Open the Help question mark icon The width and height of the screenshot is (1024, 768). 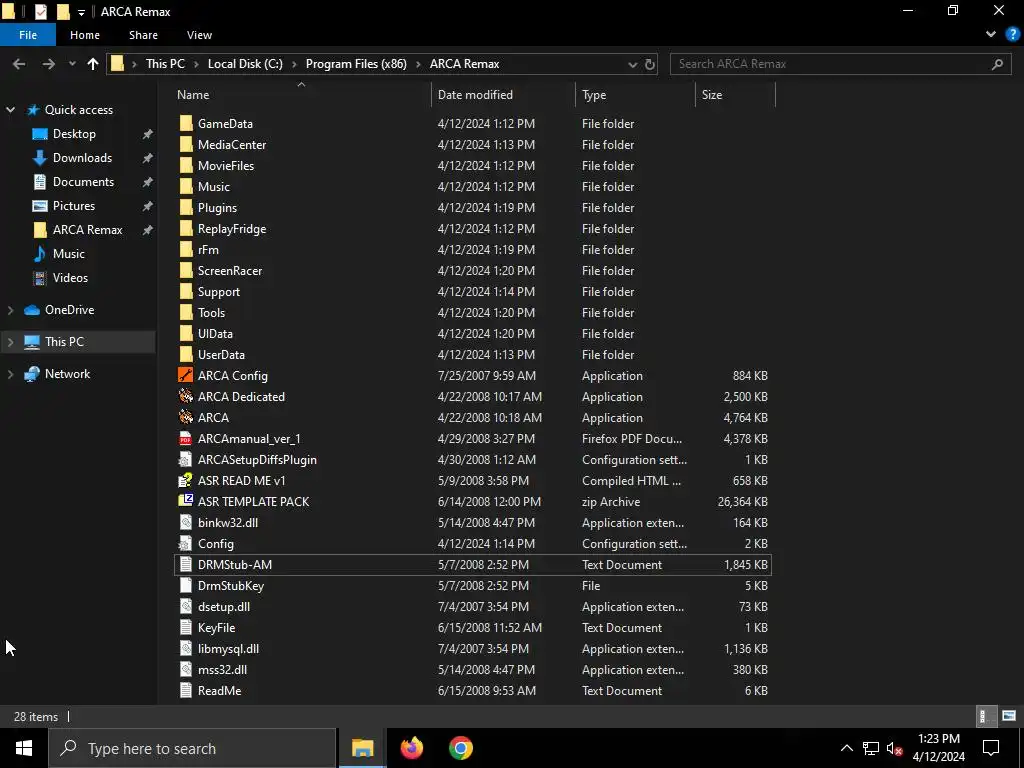coord(1013,35)
